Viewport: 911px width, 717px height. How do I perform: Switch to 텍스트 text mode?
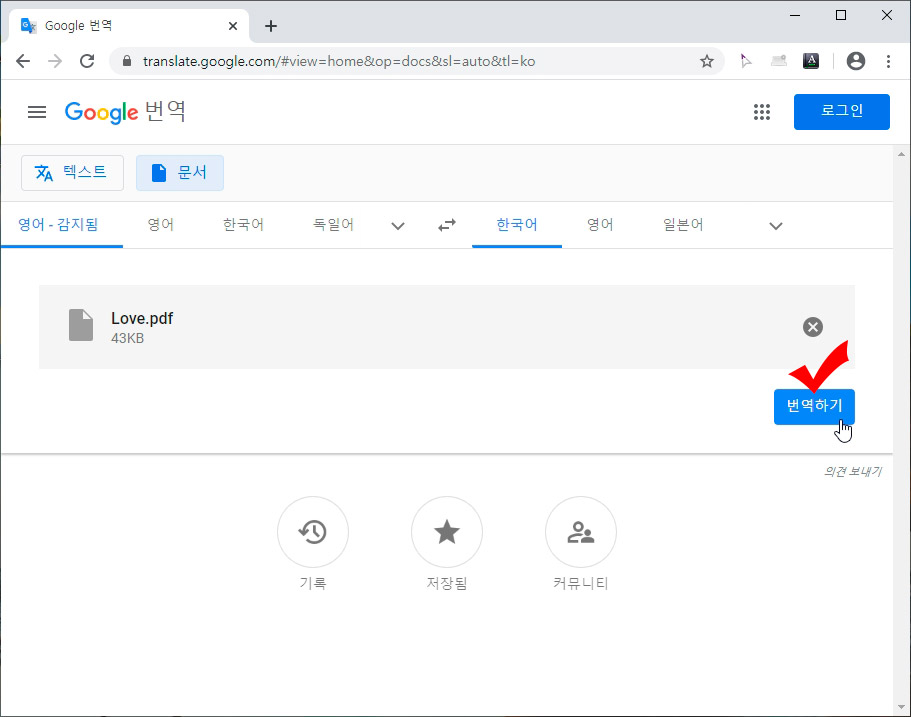tap(73, 173)
